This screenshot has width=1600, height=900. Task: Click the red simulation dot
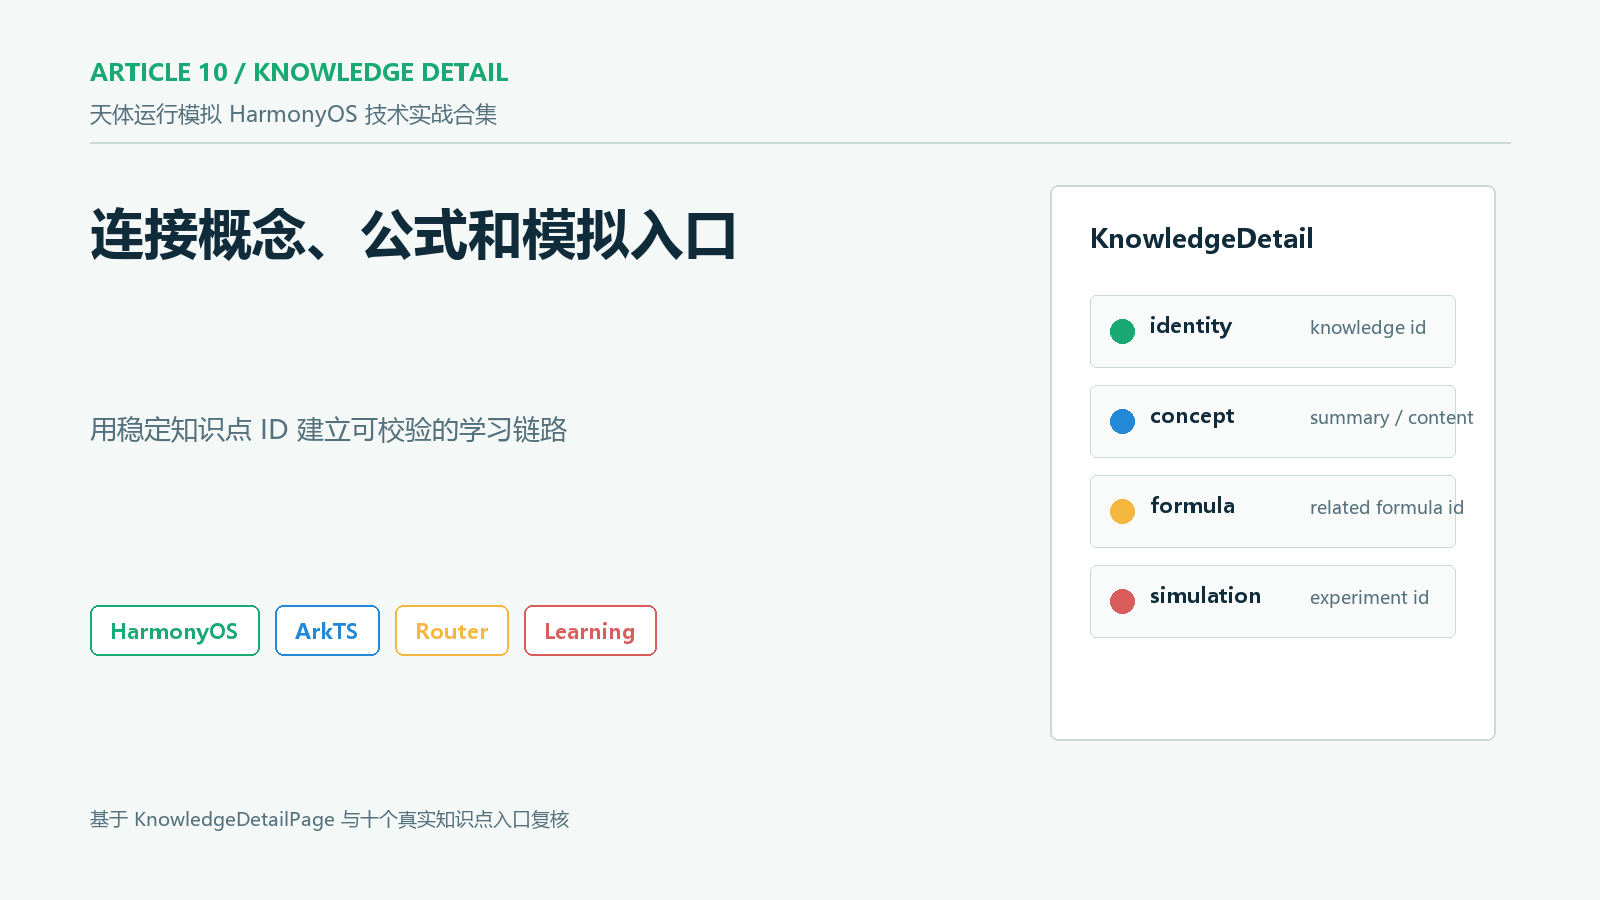(x=1122, y=601)
